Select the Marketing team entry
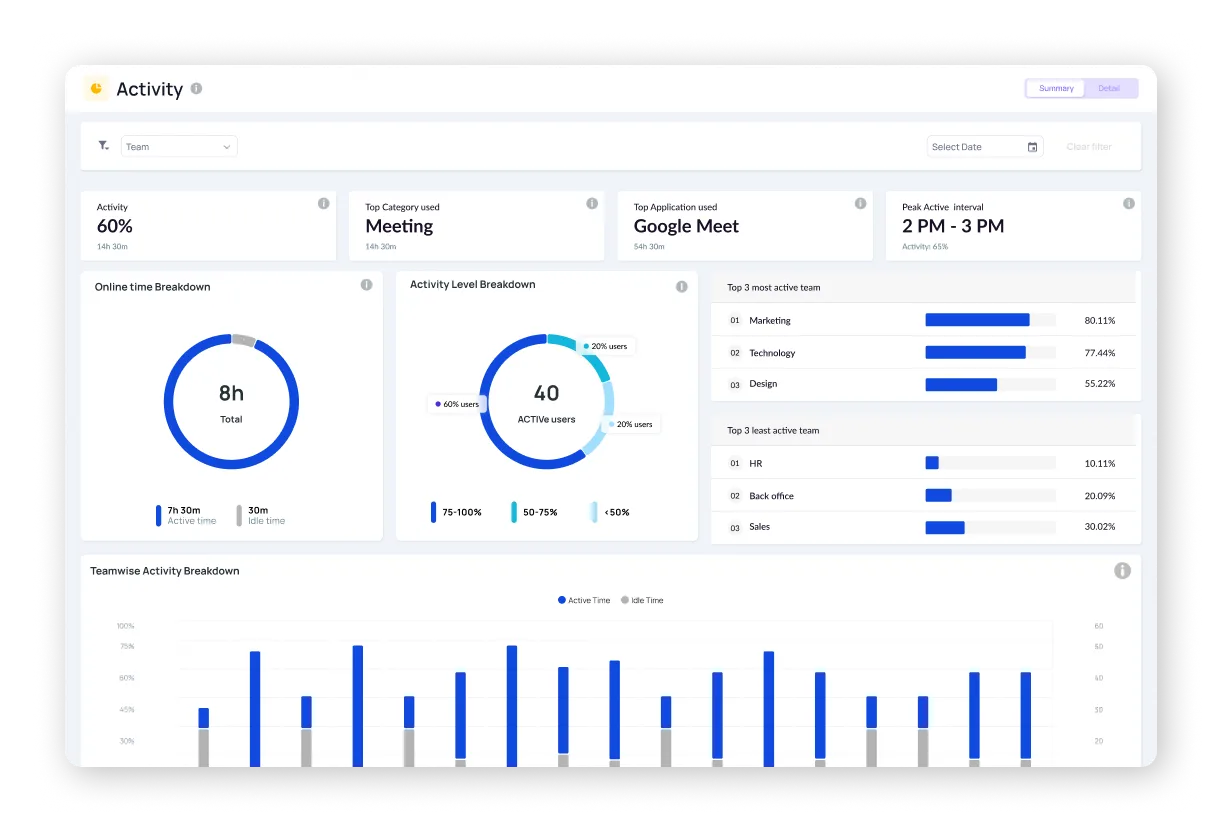This screenshot has height=833, width=1223. click(x=770, y=320)
